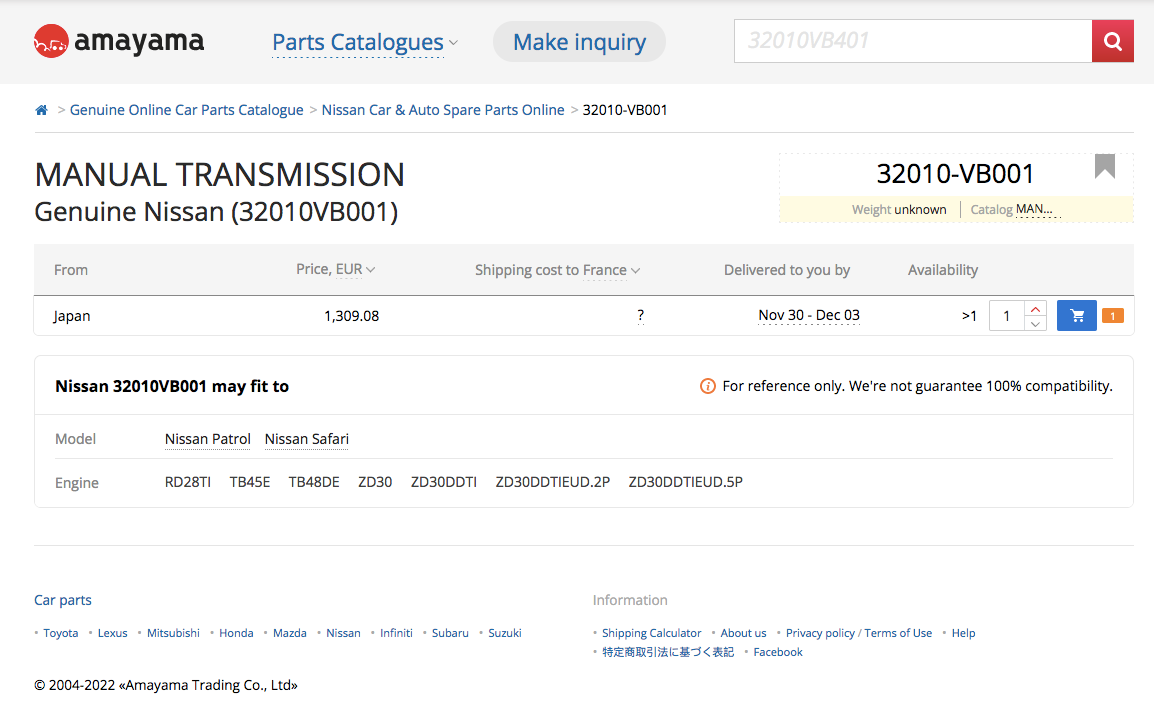Click the ZD30 engine entry
Viewport: 1154px width, 721px height.
375,483
